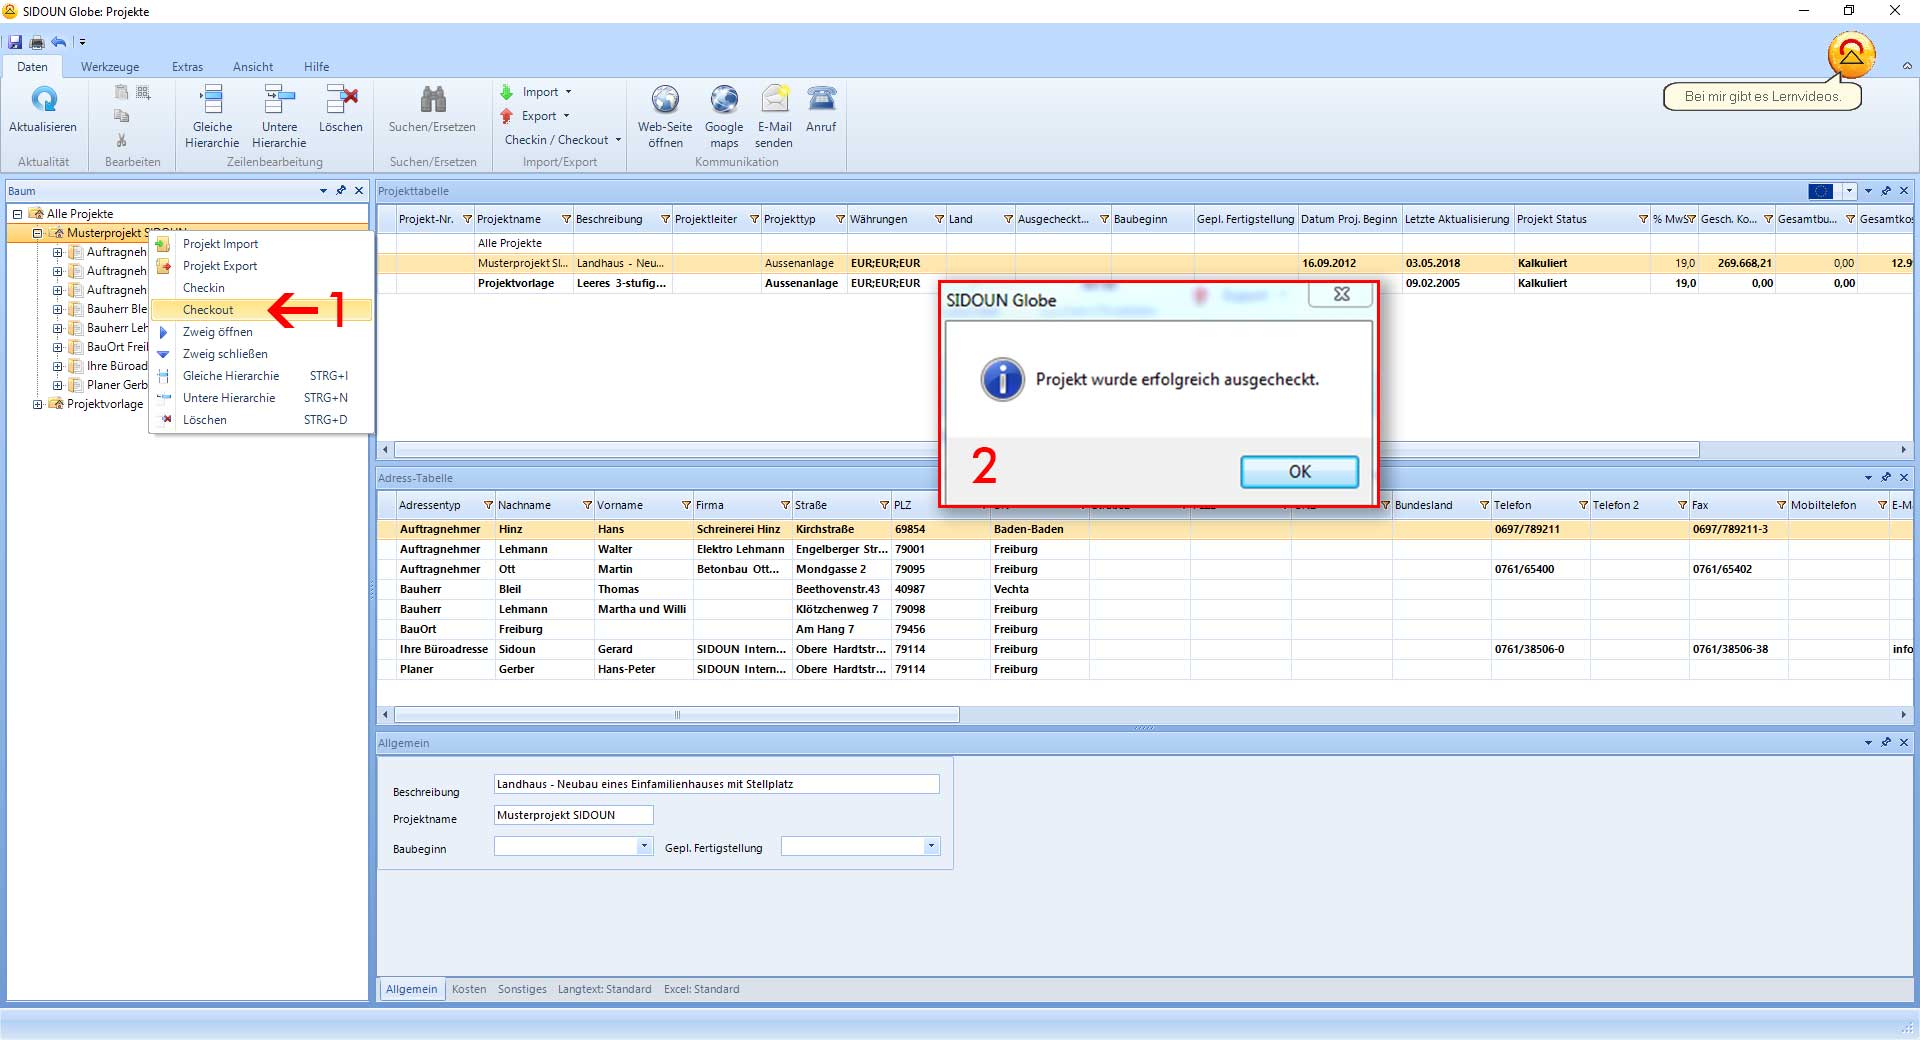Open Suchen/Ersetzen binoculars tool
1920x1040 pixels.
click(432, 100)
